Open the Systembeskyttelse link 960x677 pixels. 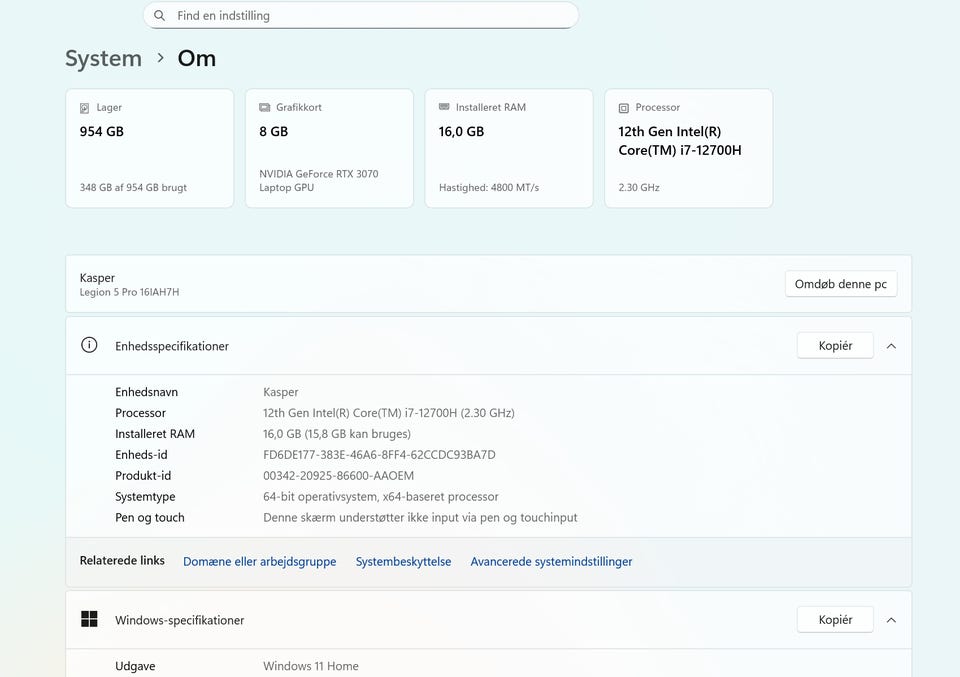(x=403, y=562)
